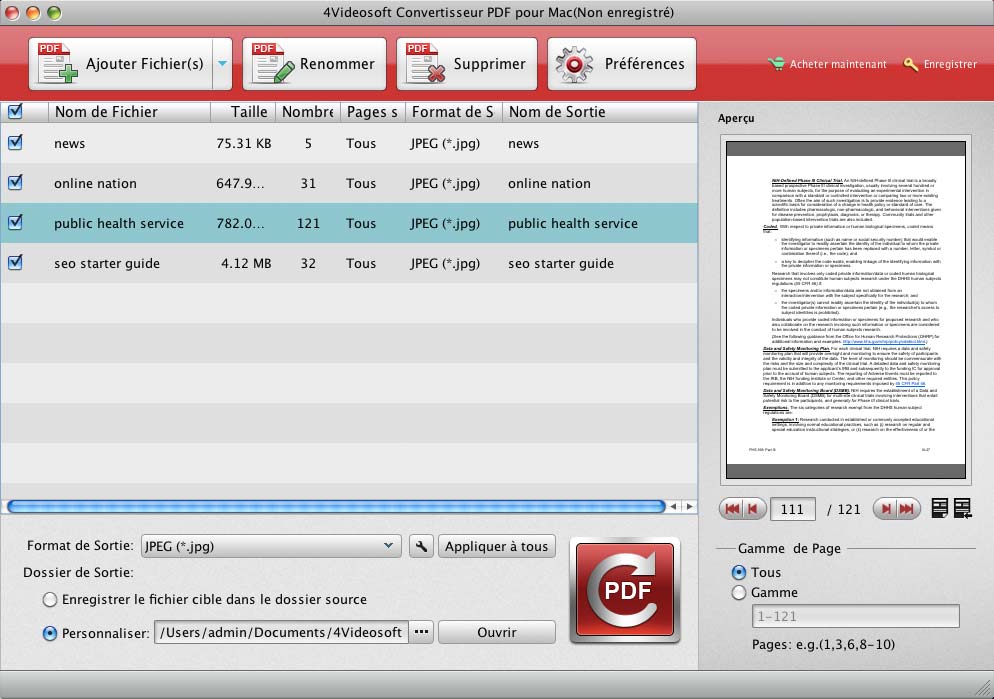Screen dimensions: 994x699
Task: Toggle the seo starter guide checkbox
Action: click(x=15, y=263)
